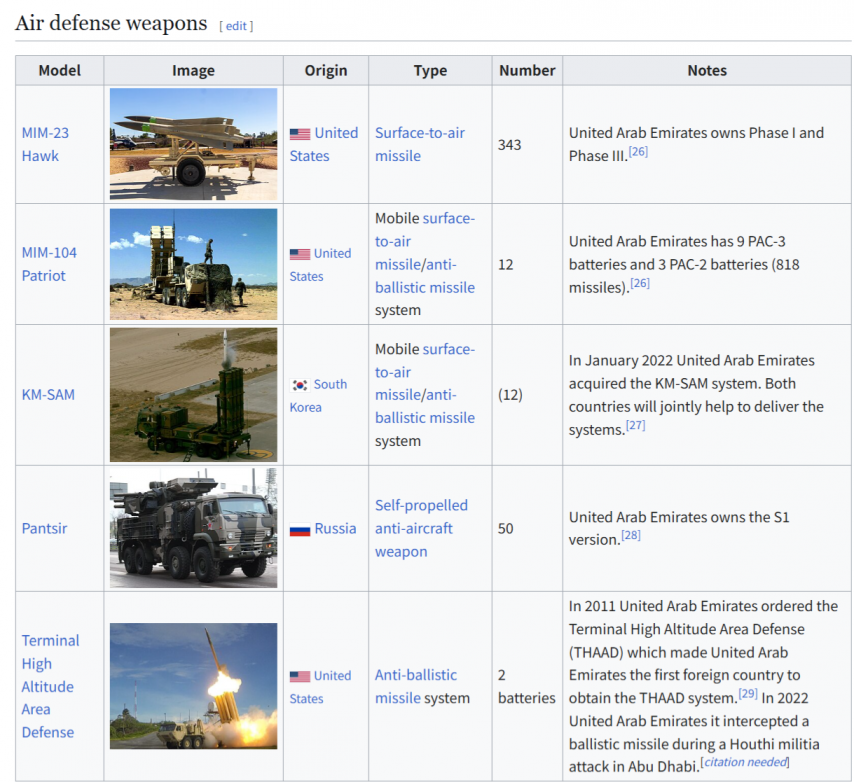Click the US flag icon in MIM-23 Hawk row
This screenshot has width=854, height=782.
pos(300,134)
